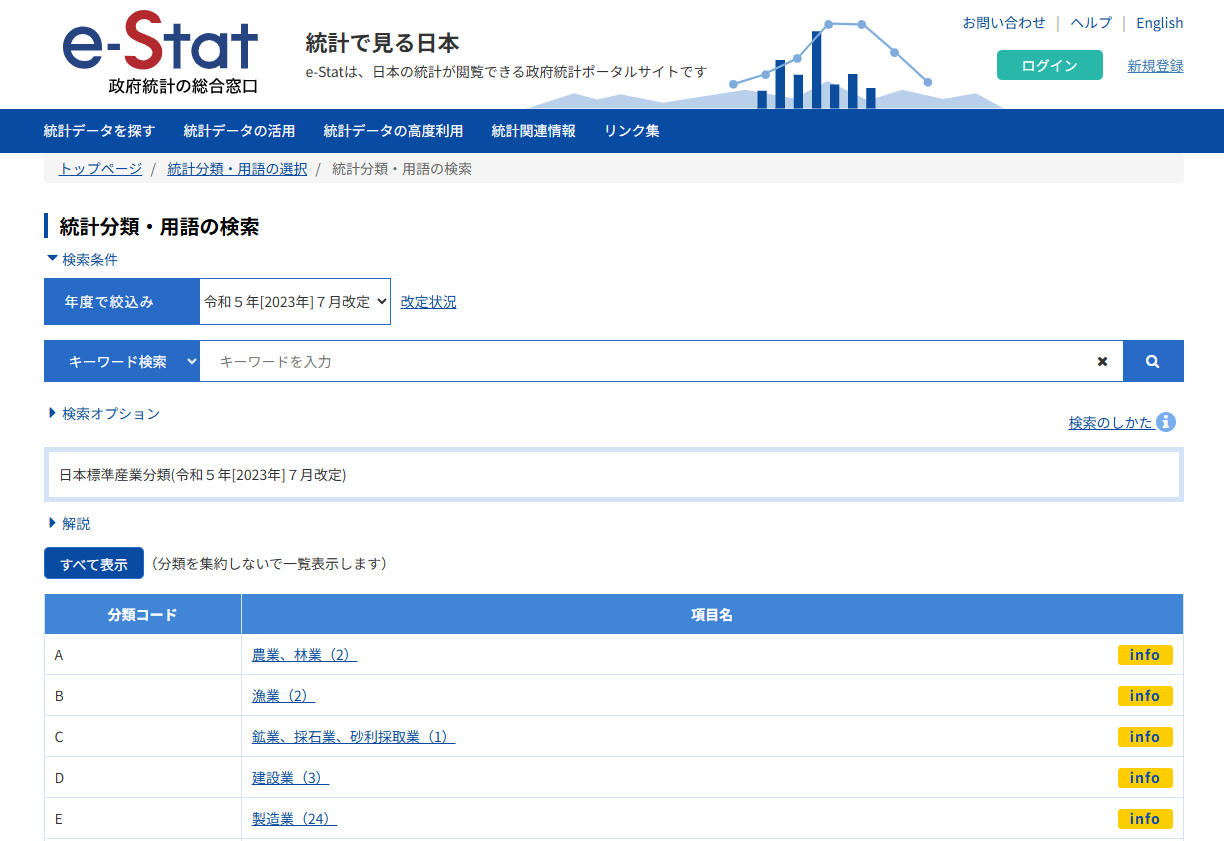
Task: Open 農業、林業（2） category
Action: (x=304, y=655)
